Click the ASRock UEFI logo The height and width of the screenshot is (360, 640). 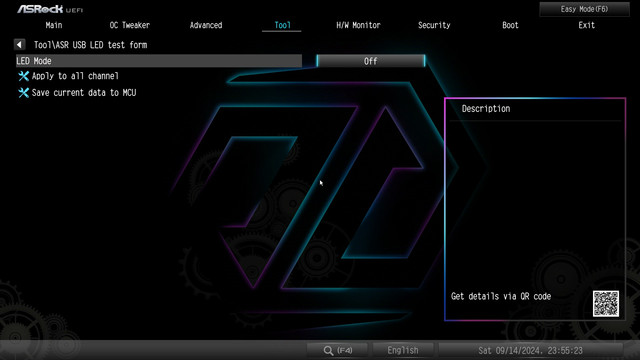50,9
